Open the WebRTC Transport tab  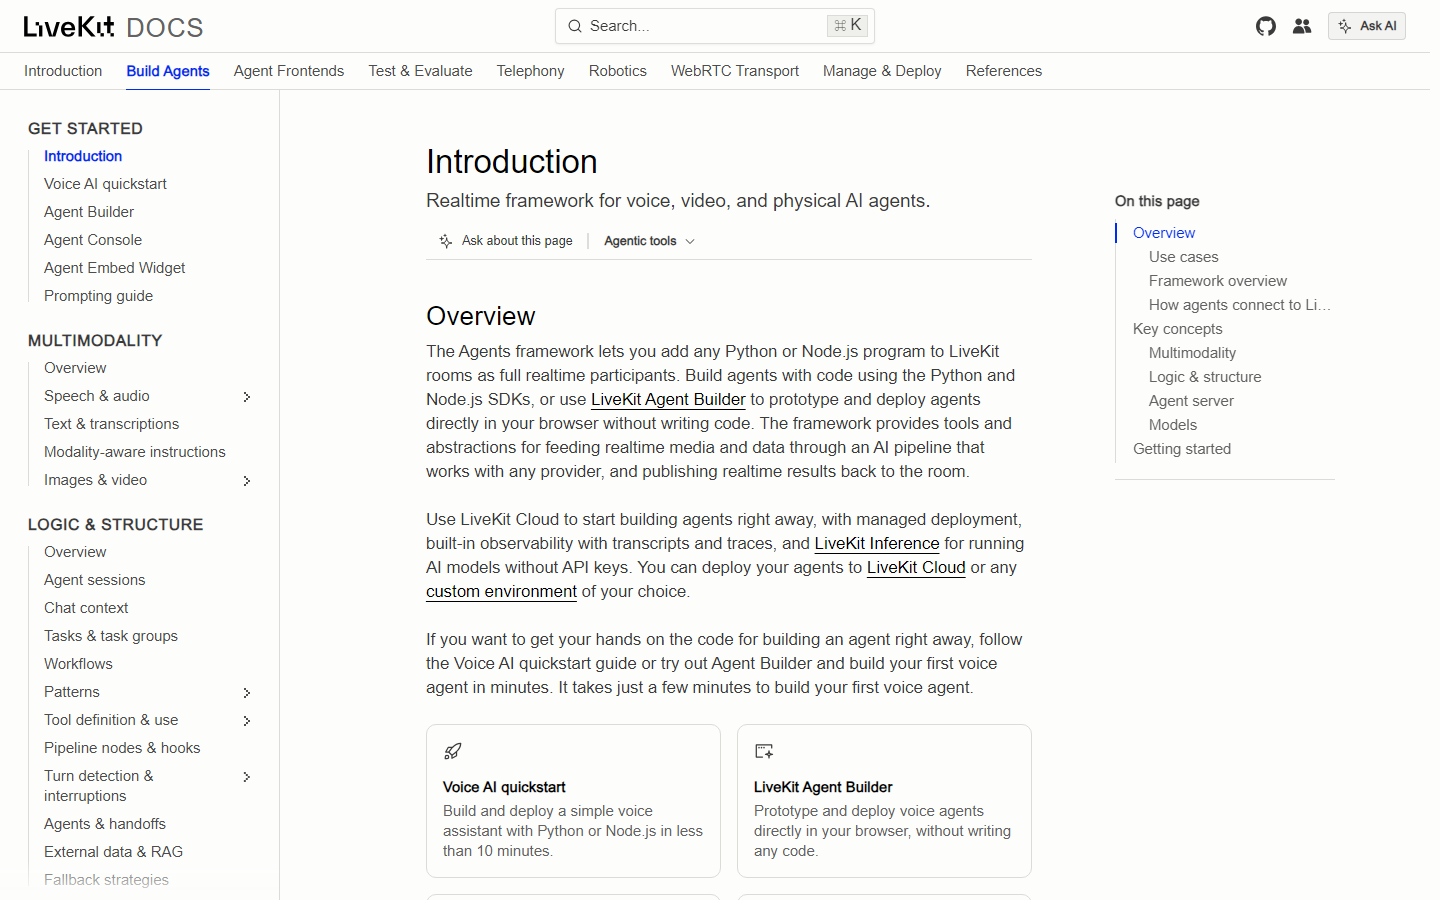pos(735,71)
